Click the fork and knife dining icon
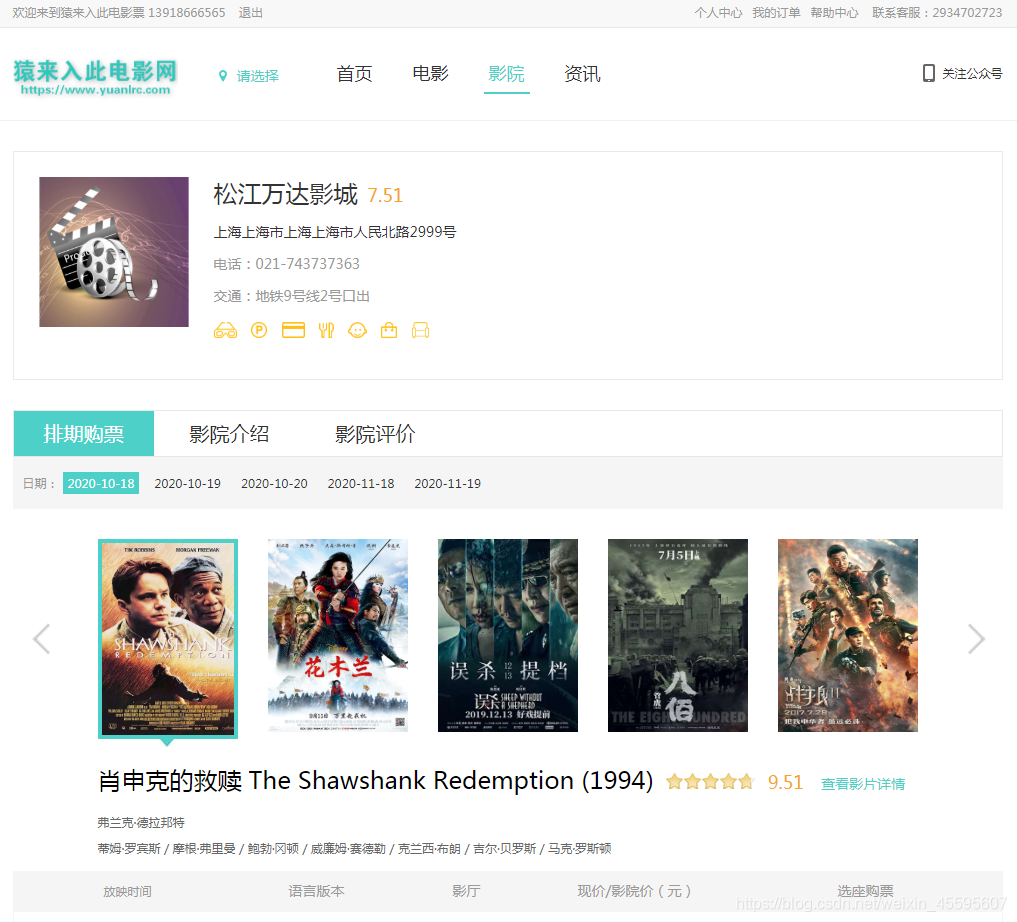 coord(326,331)
